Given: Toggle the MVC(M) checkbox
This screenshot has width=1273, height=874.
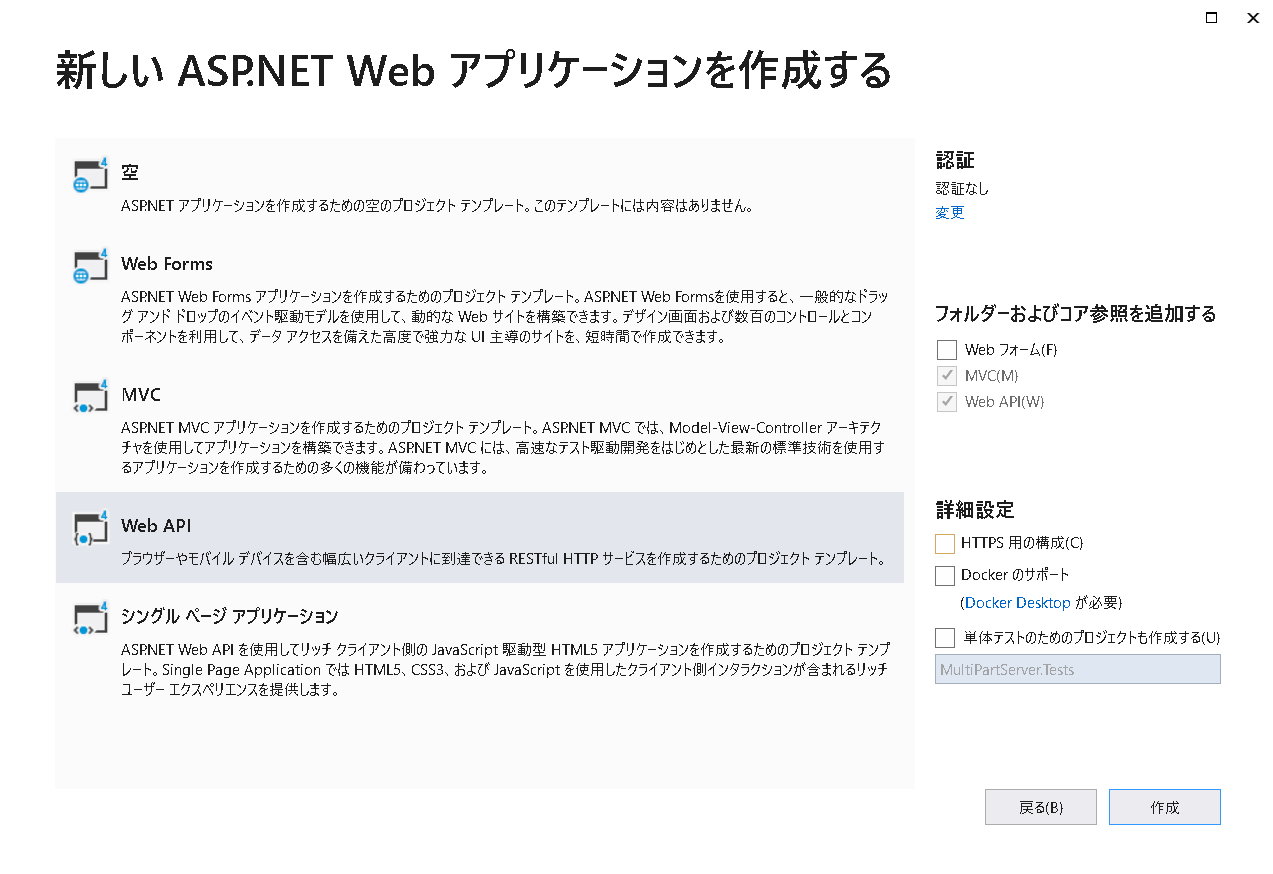Looking at the screenshot, I should 947,376.
